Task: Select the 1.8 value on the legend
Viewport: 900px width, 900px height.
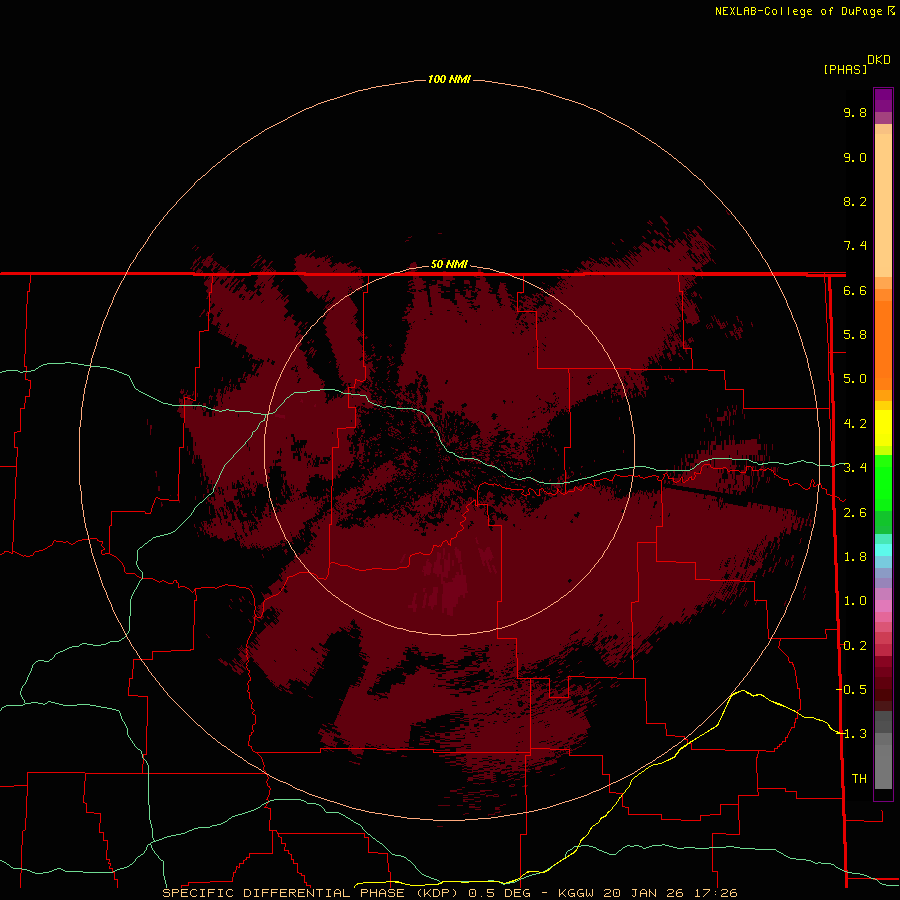Action: click(855, 557)
